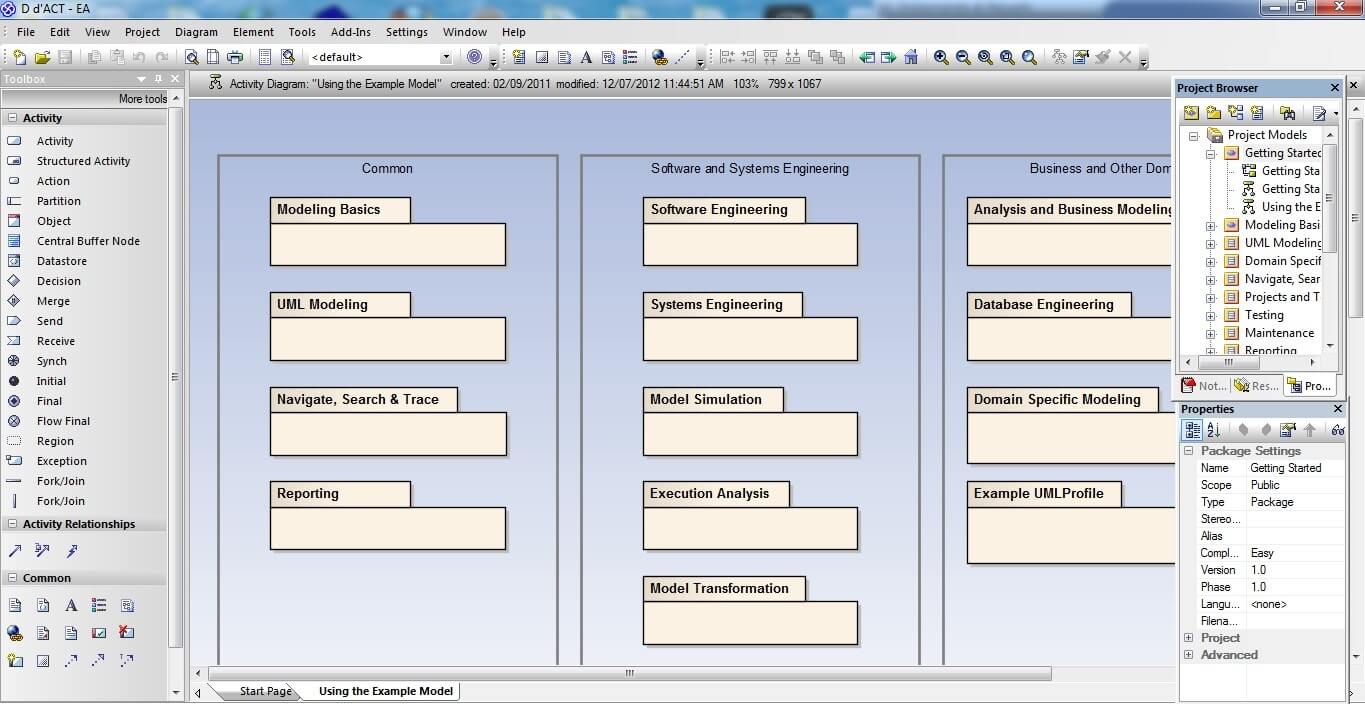Click the Print icon in the toolbar
Image resolution: width=1365 pixels, height=704 pixels.
235,57
